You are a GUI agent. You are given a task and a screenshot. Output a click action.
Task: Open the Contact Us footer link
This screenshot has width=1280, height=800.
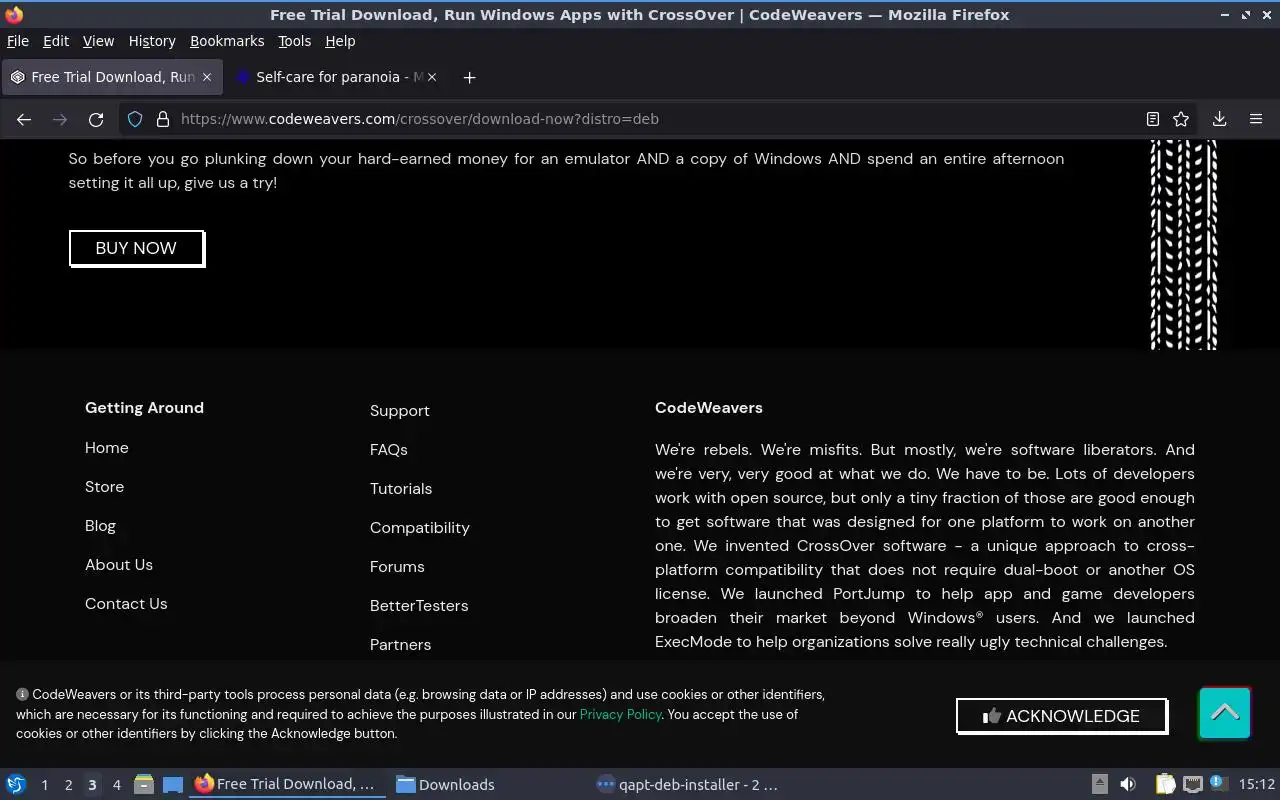pos(126,604)
